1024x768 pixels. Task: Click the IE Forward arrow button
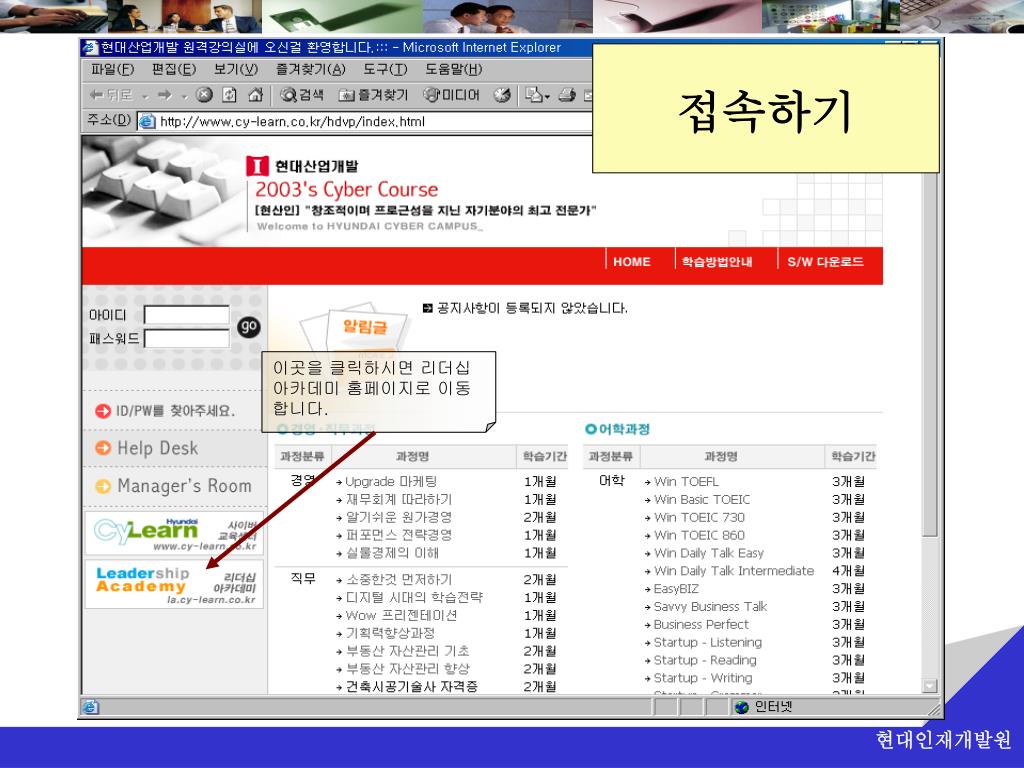tap(165, 95)
